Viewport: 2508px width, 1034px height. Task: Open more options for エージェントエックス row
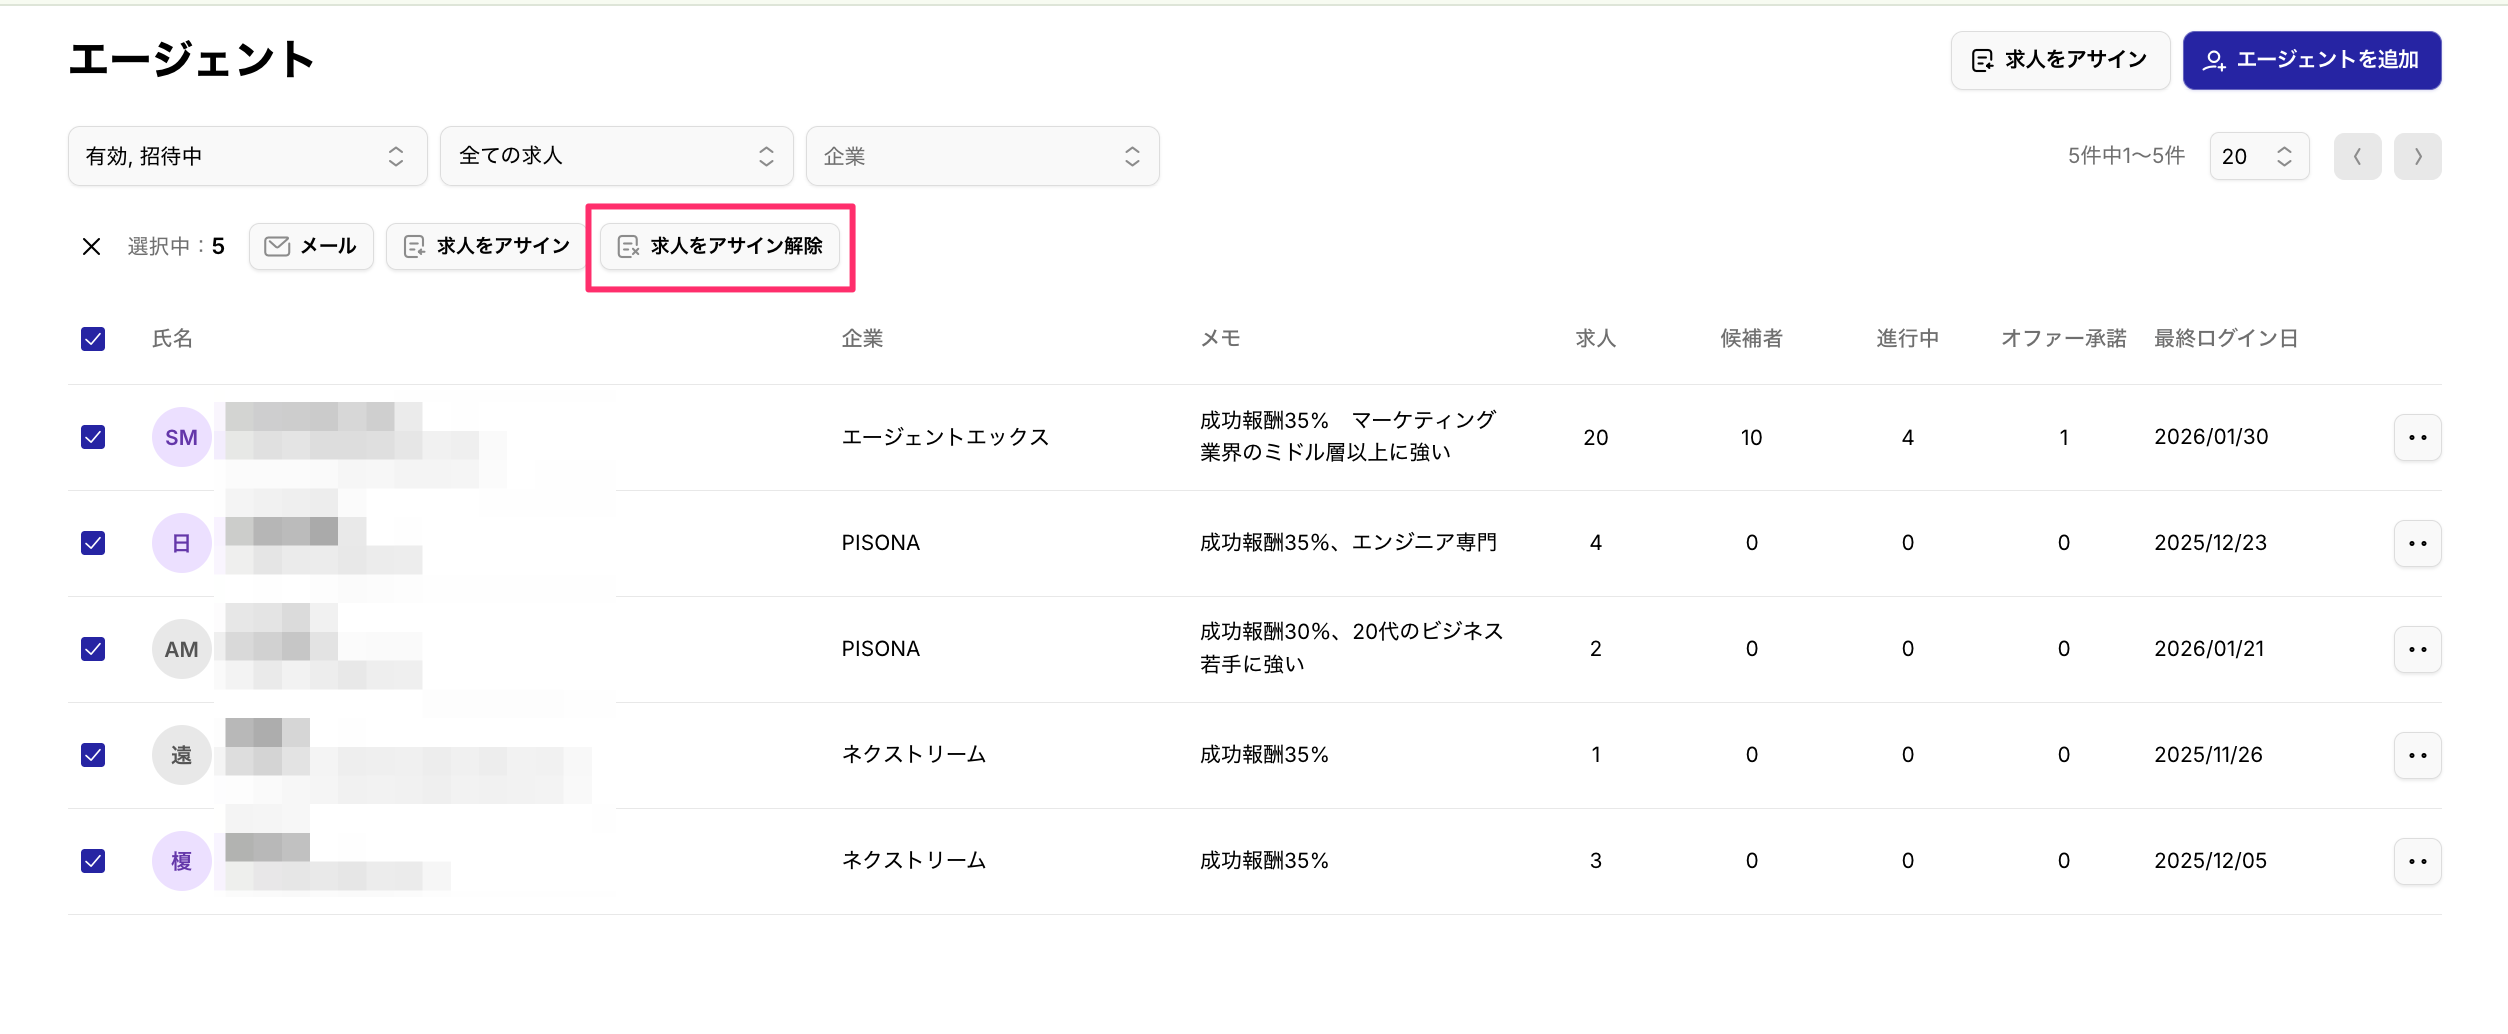click(x=2417, y=438)
